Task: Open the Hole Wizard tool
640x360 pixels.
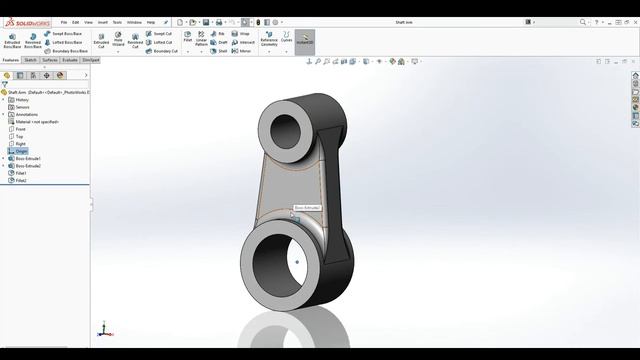Action: click(118, 39)
